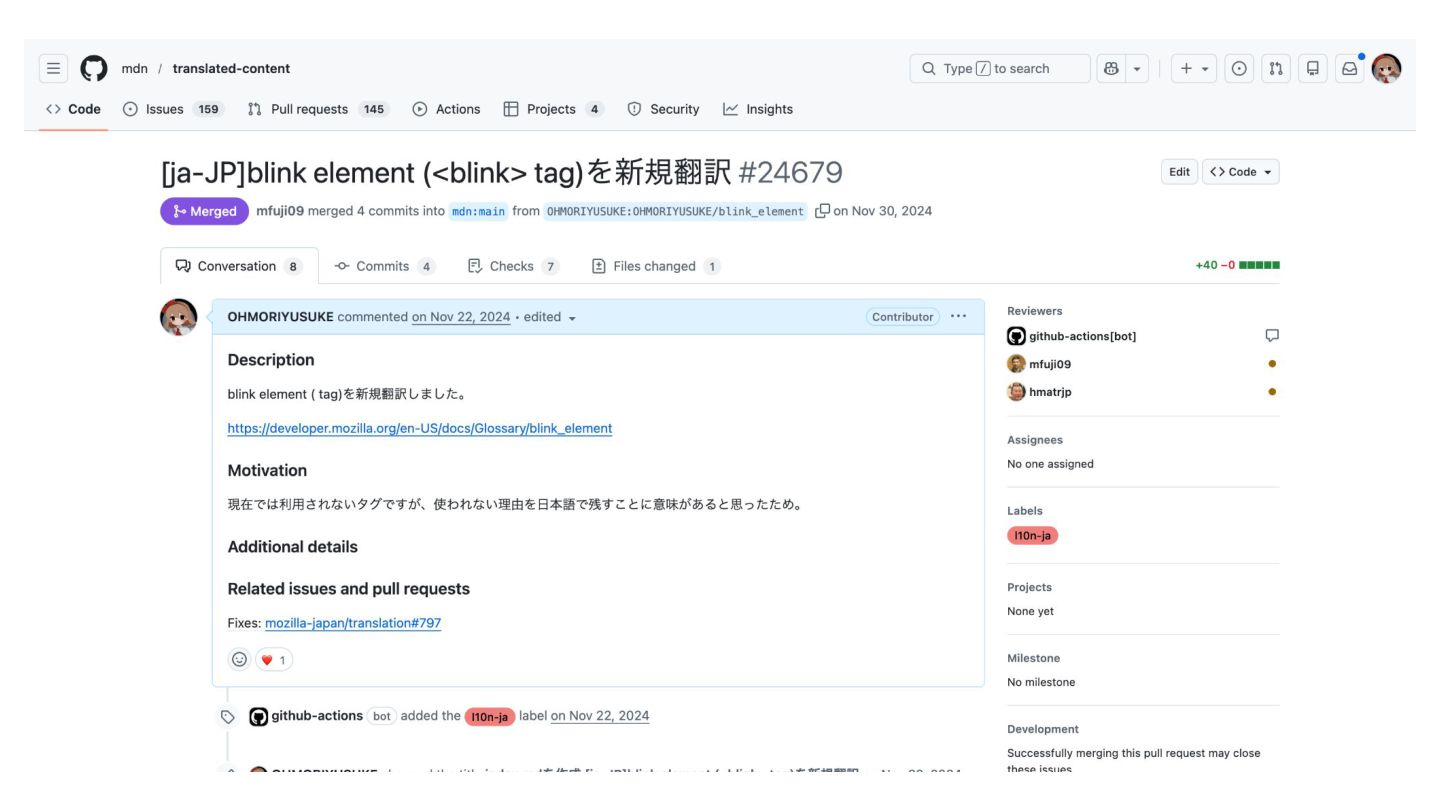1440x810 pixels.
Task: Open the notifications inbox
Action: (x=1350, y=68)
